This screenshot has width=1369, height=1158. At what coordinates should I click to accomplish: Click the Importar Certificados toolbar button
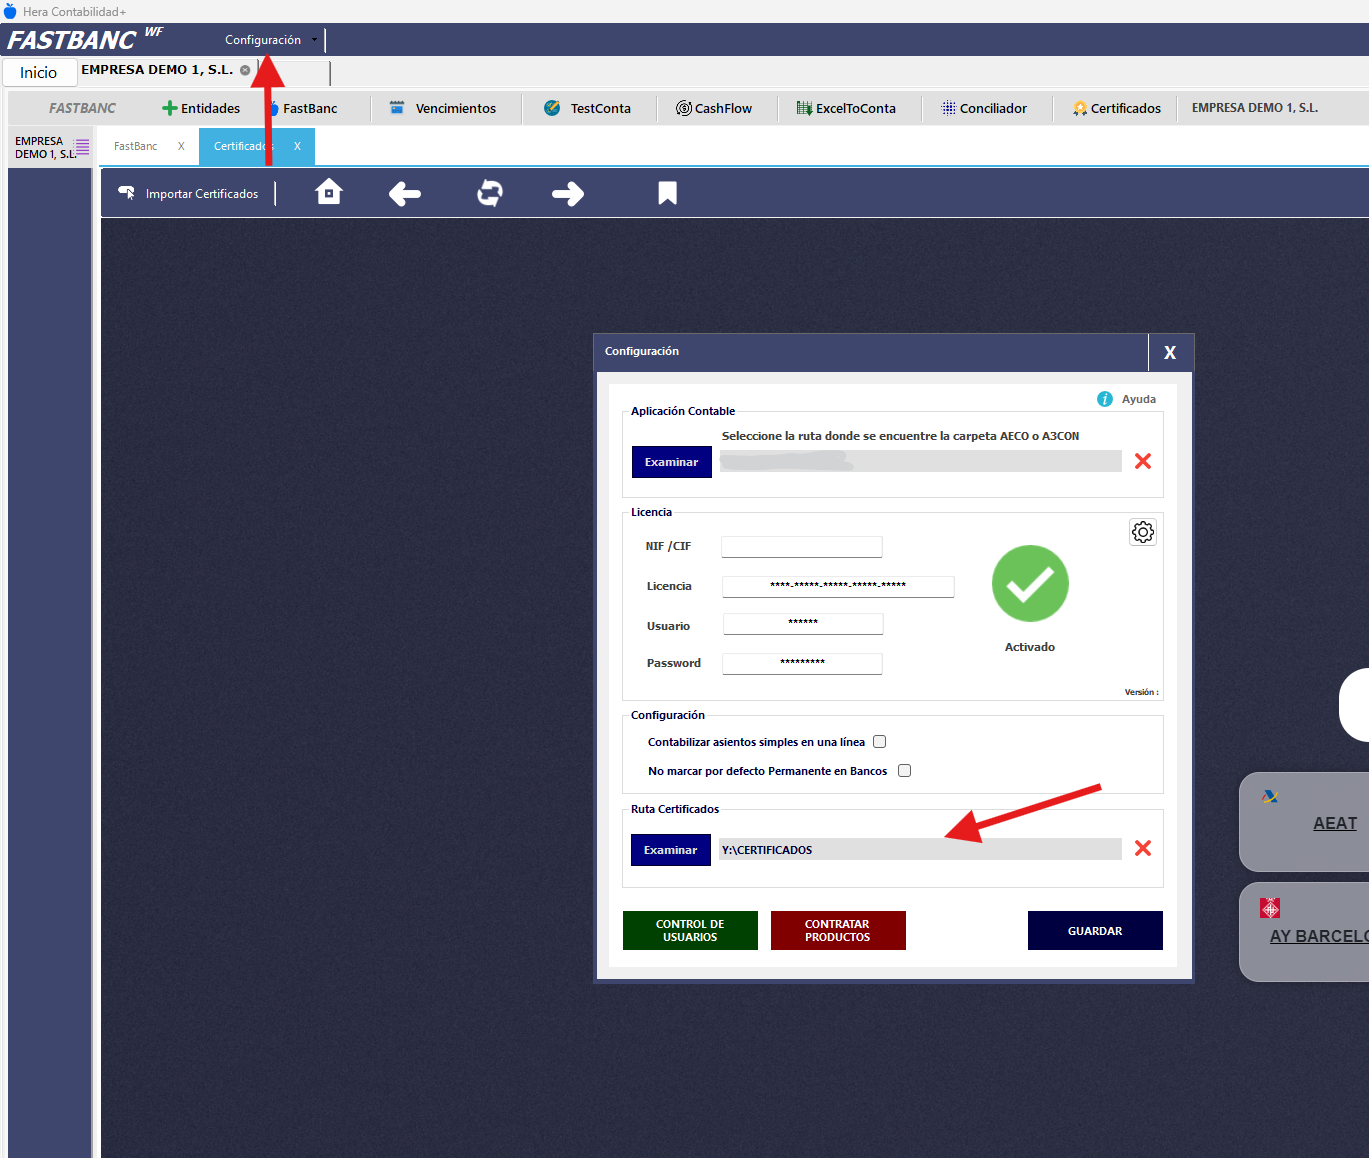tap(188, 193)
